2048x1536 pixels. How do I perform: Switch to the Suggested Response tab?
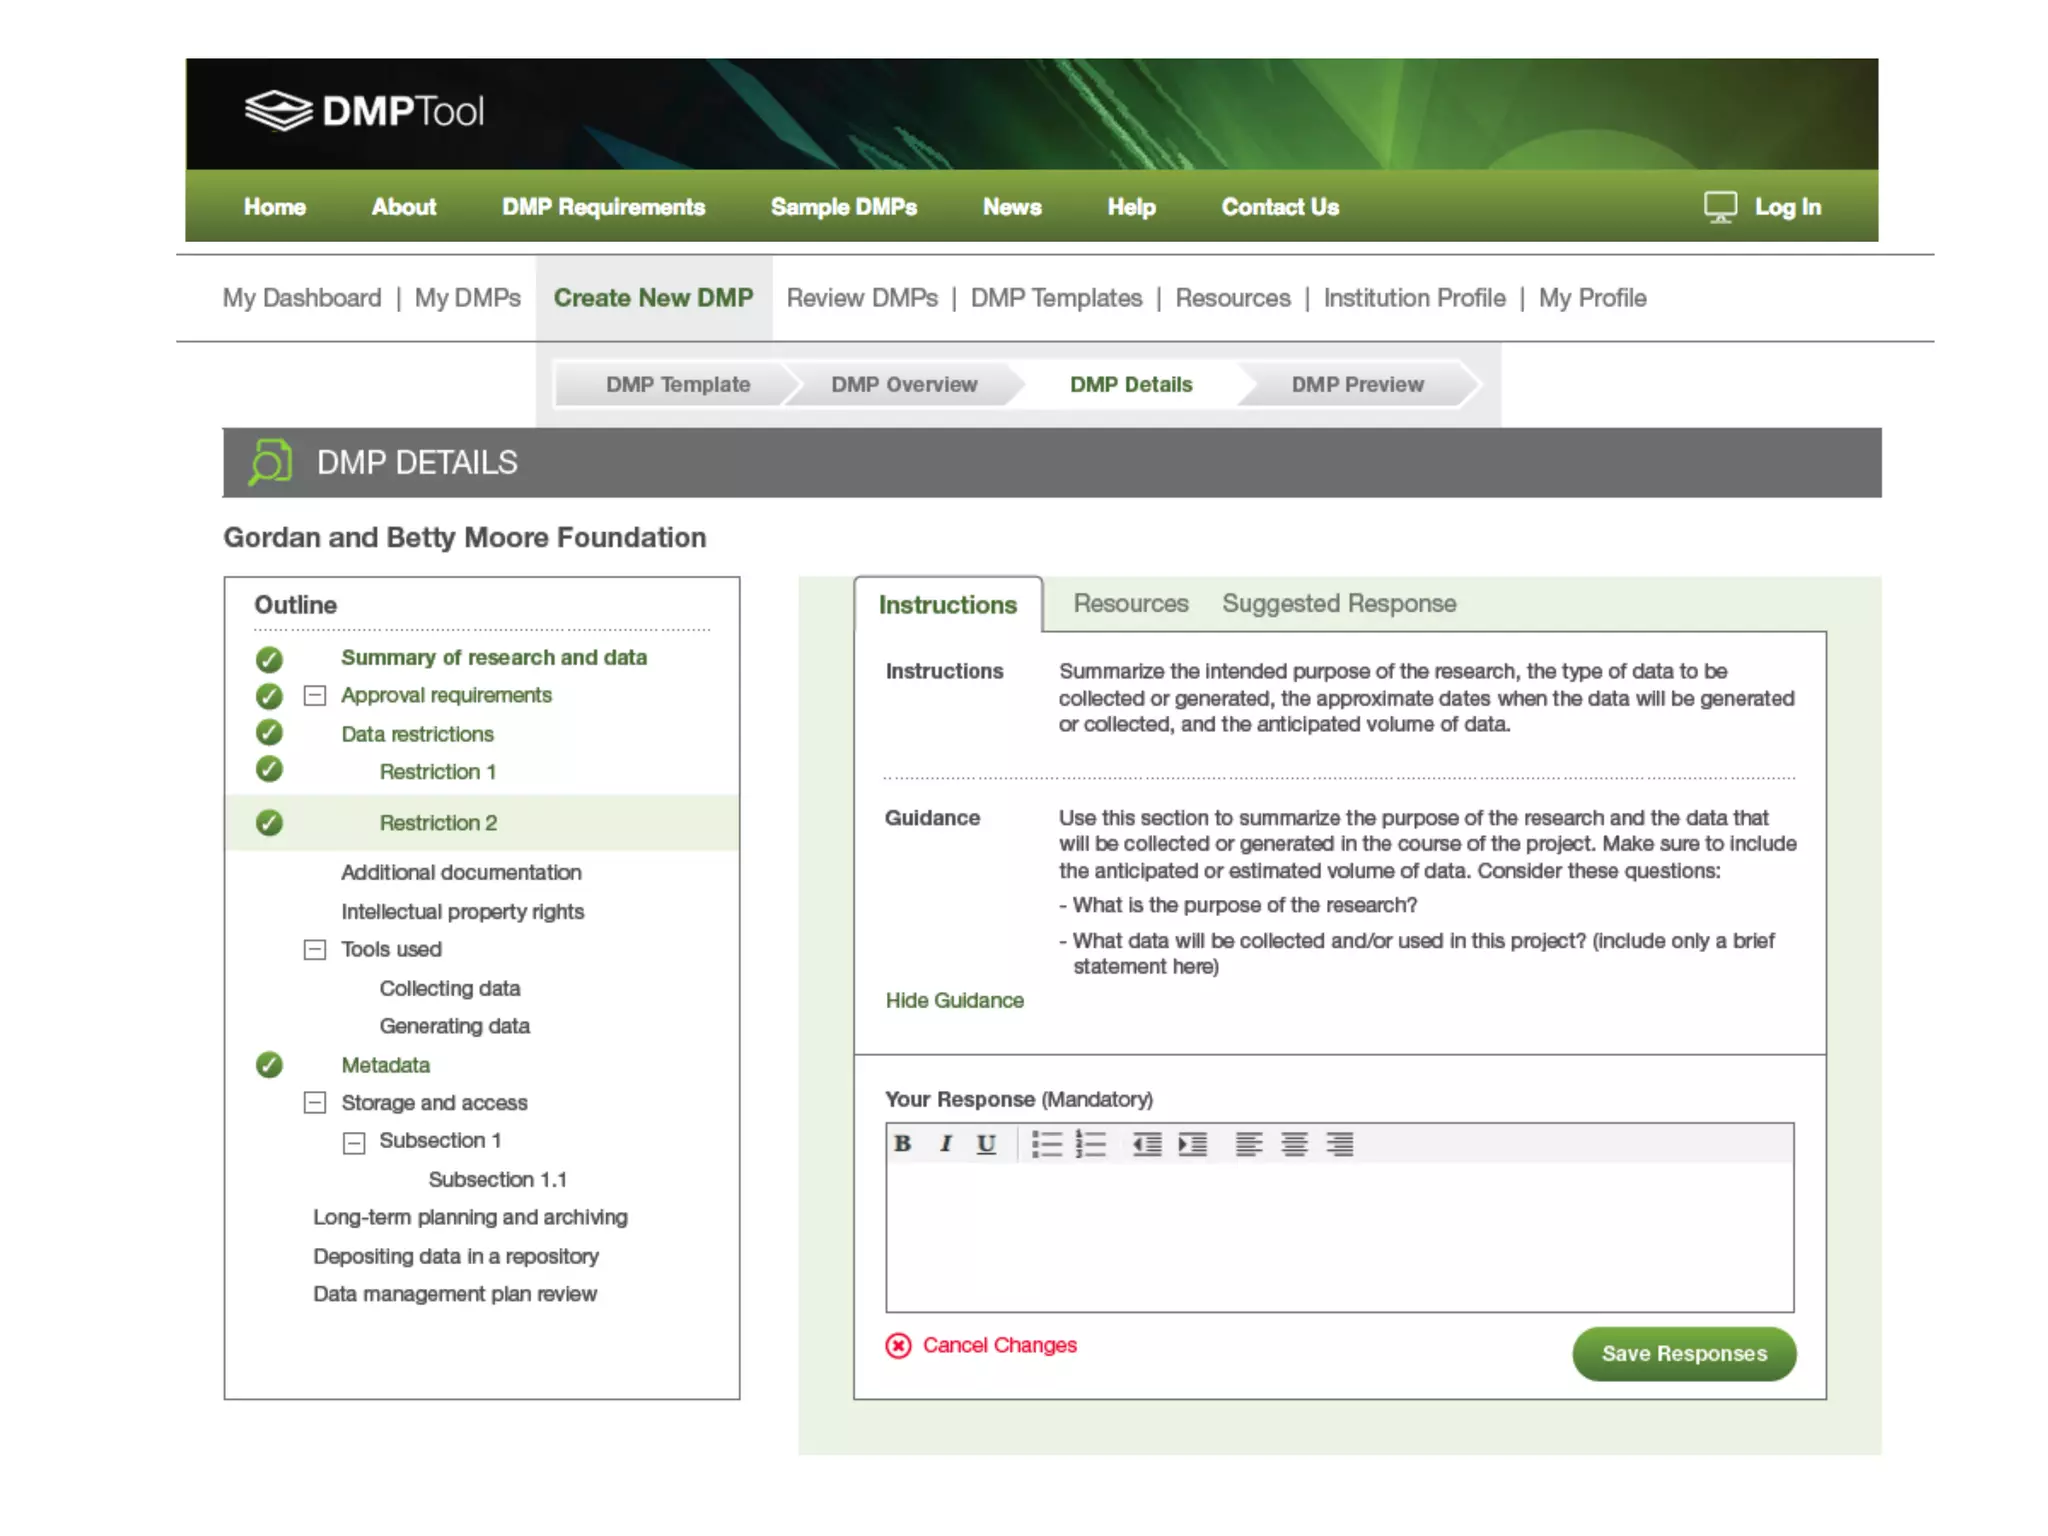[x=1338, y=603]
